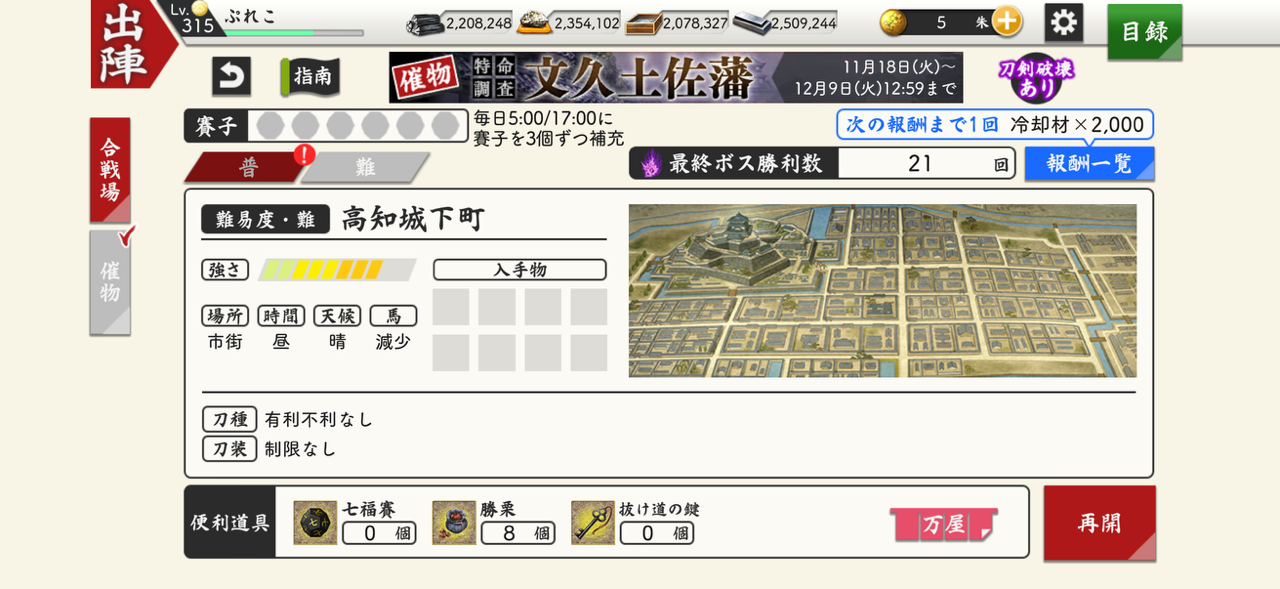Click the red 再開 resume button
This screenshot has height=589, width=1280.
pos(1099,523)
